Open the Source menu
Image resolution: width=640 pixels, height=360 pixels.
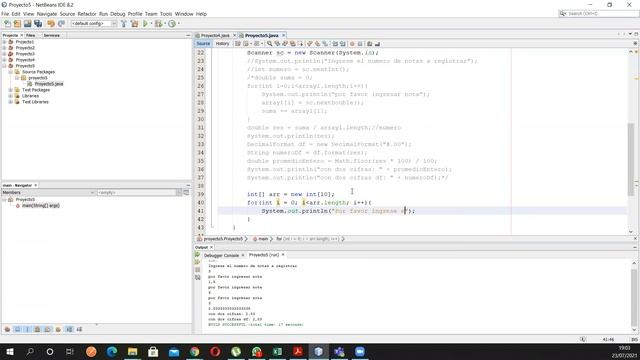pyautogui.click(x=67, y=14)
